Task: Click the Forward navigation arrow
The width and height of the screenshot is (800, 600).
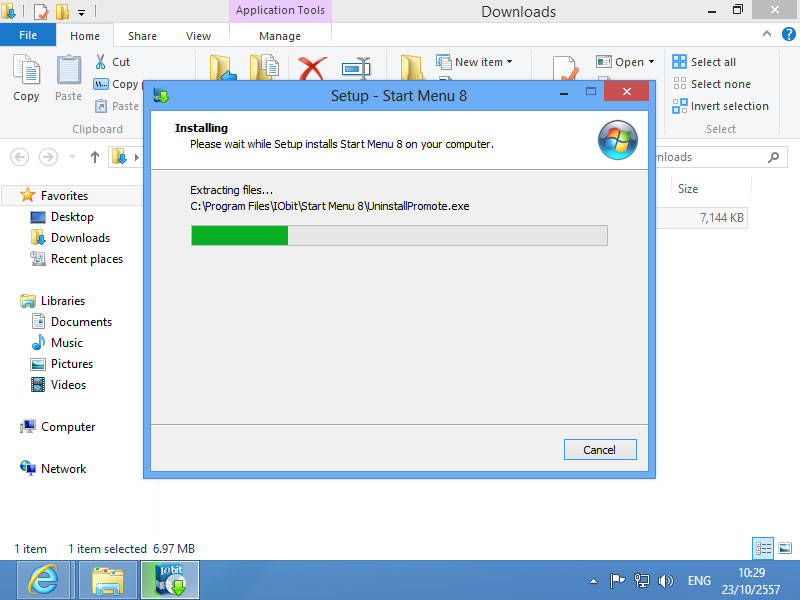Action: (x=48, y=157)
